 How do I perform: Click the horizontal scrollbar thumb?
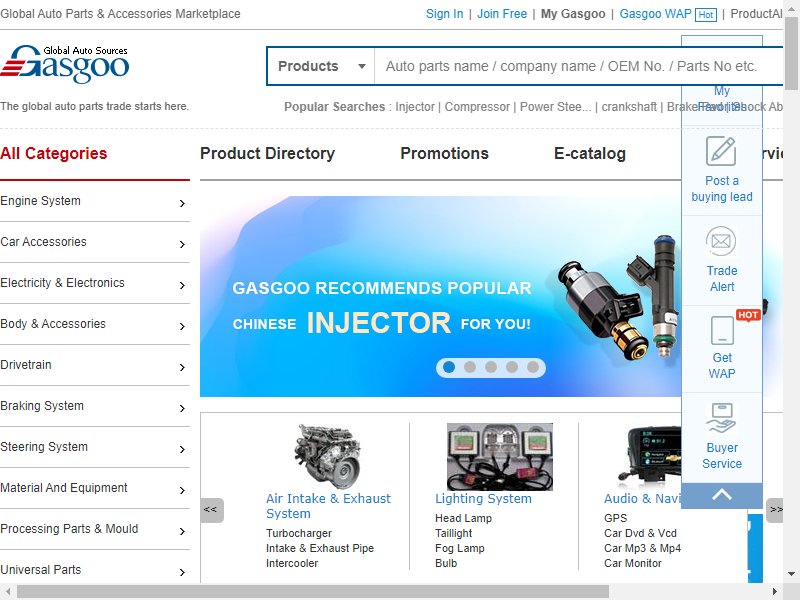pos(313,592)
